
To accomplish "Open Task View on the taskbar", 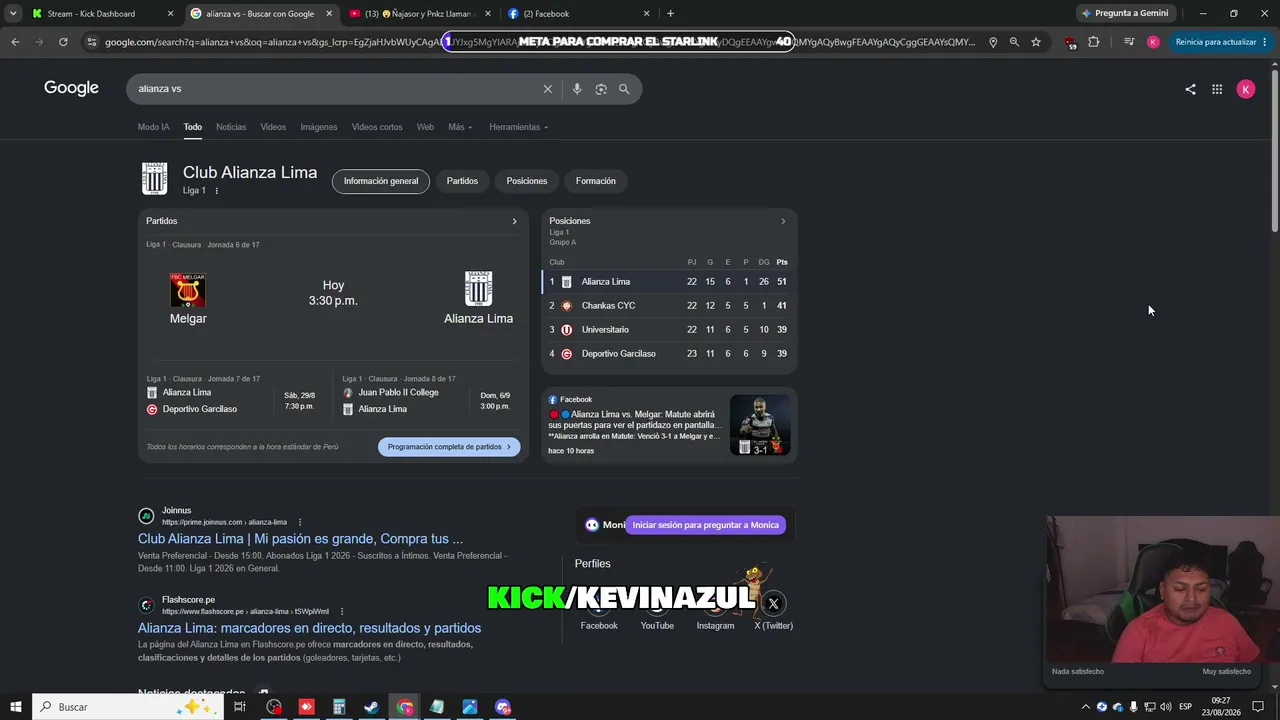I will [240, 707].
